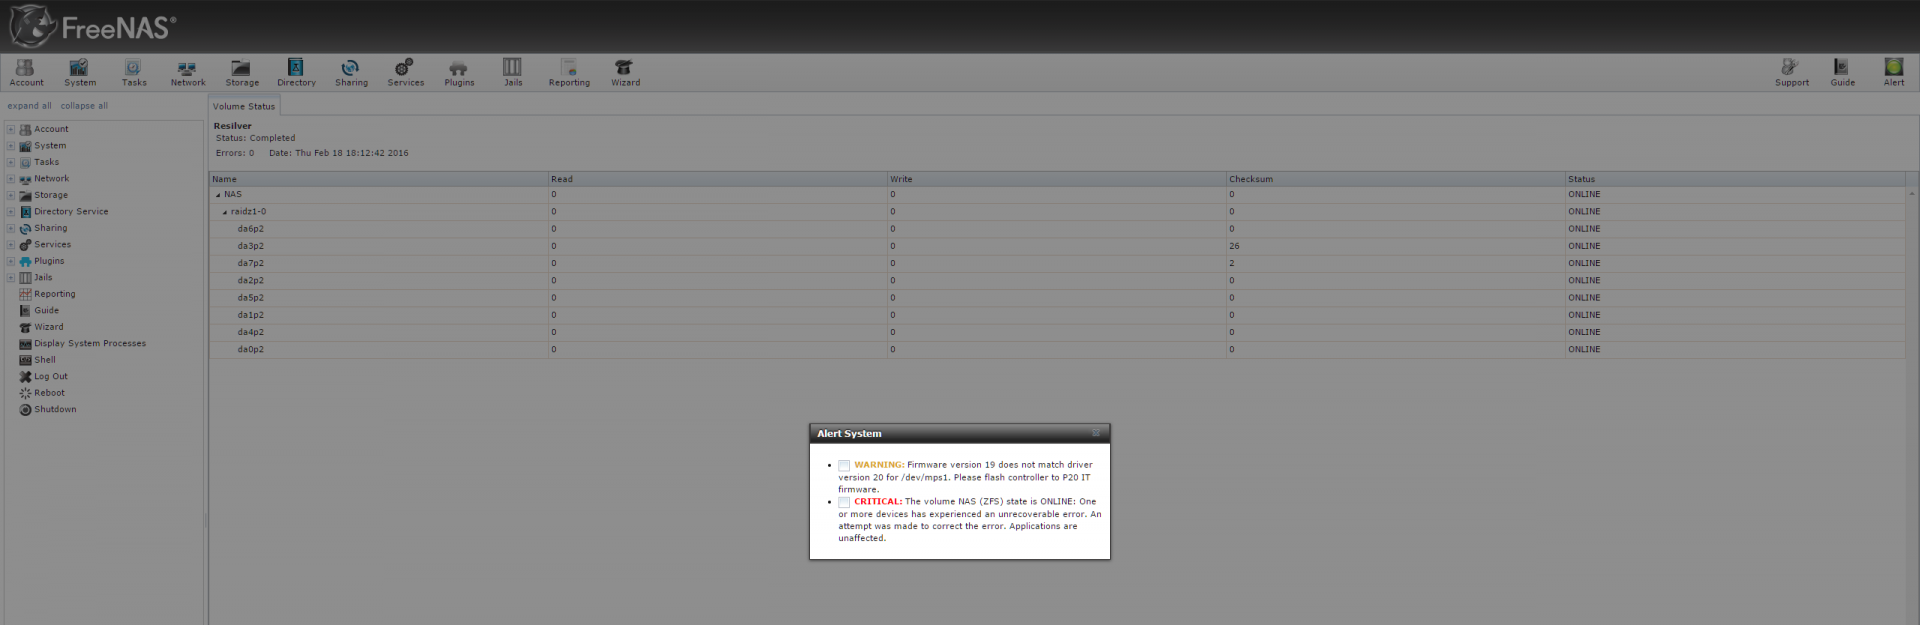Sort by the Checksum column header

1395,179
